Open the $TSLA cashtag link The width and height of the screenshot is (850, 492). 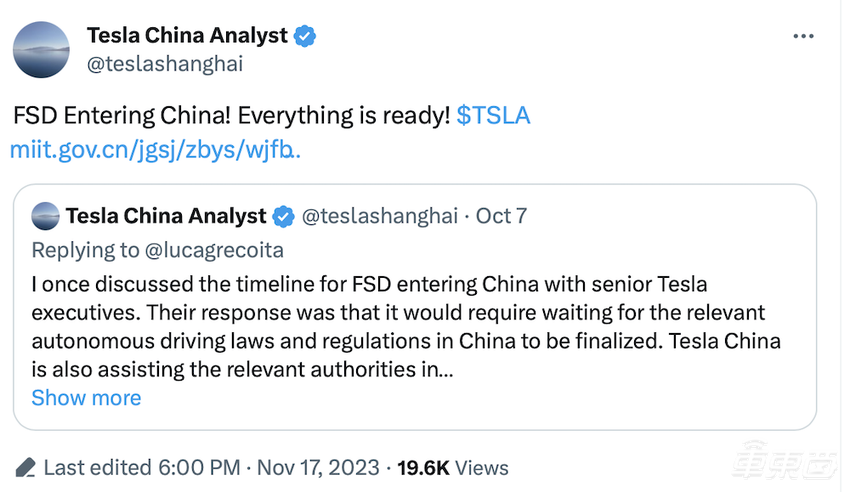pyautogui.click(x=493, y=116)
